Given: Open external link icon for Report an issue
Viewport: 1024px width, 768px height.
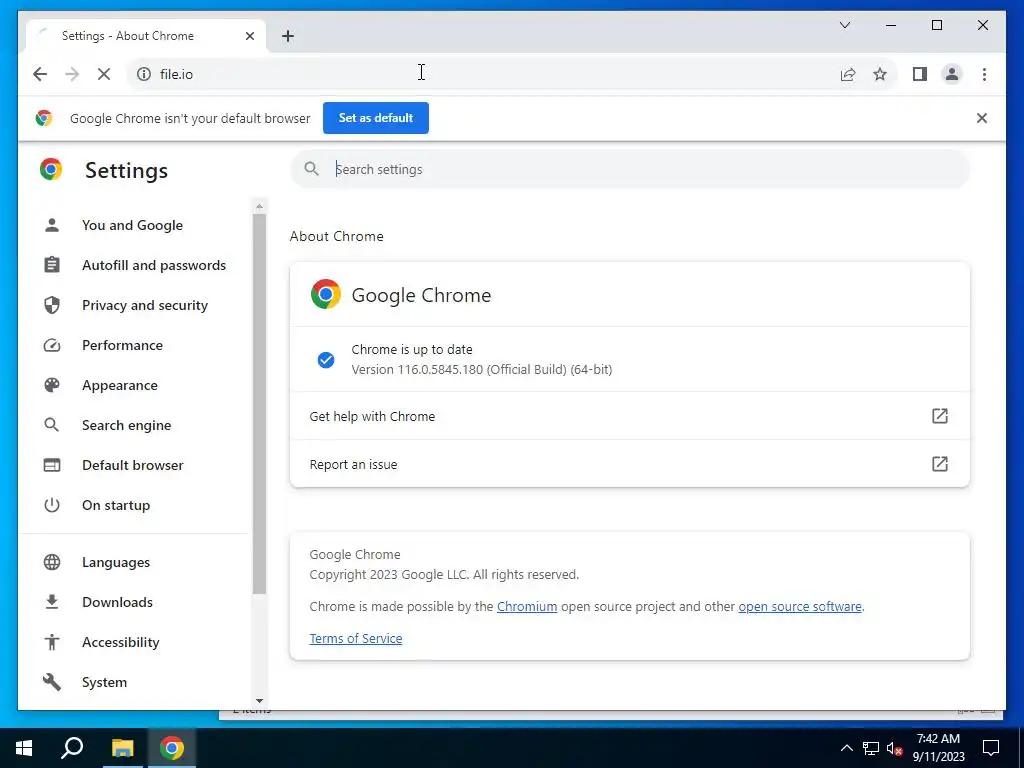Looking at the screenshot, I should [x=939, y=464].
